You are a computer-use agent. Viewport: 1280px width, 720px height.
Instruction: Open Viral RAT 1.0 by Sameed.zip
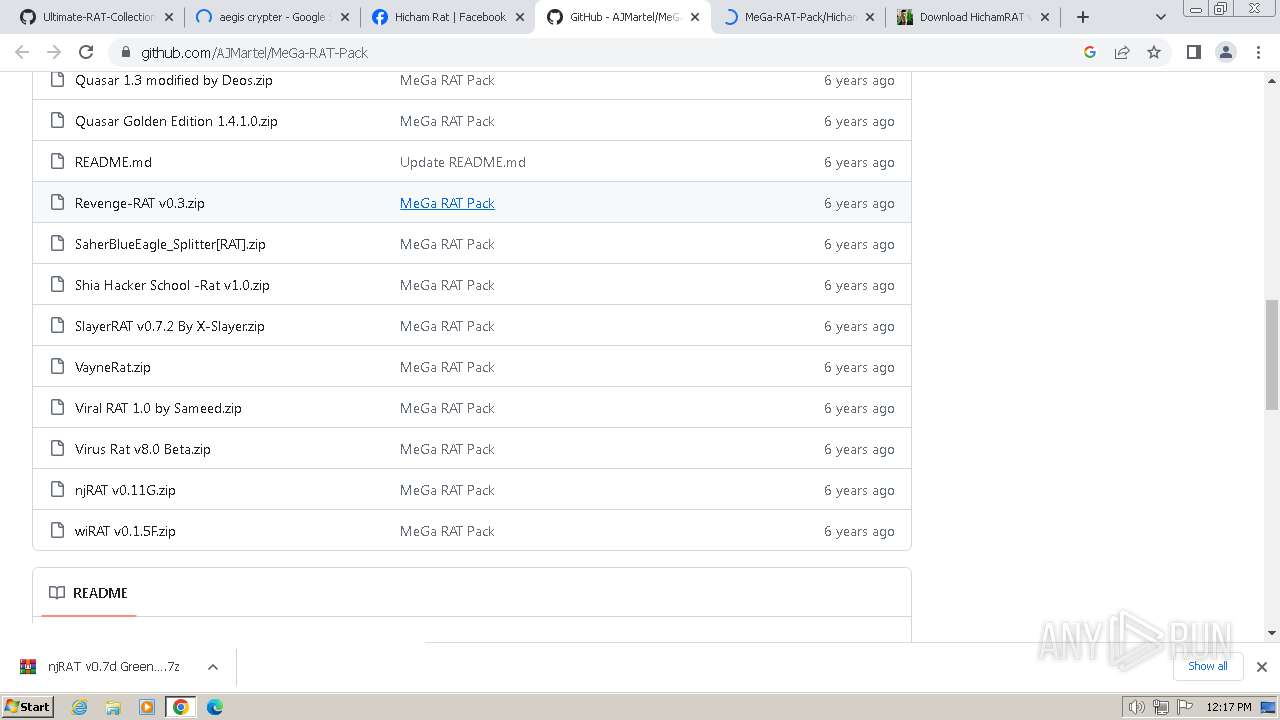pos(158,408)
